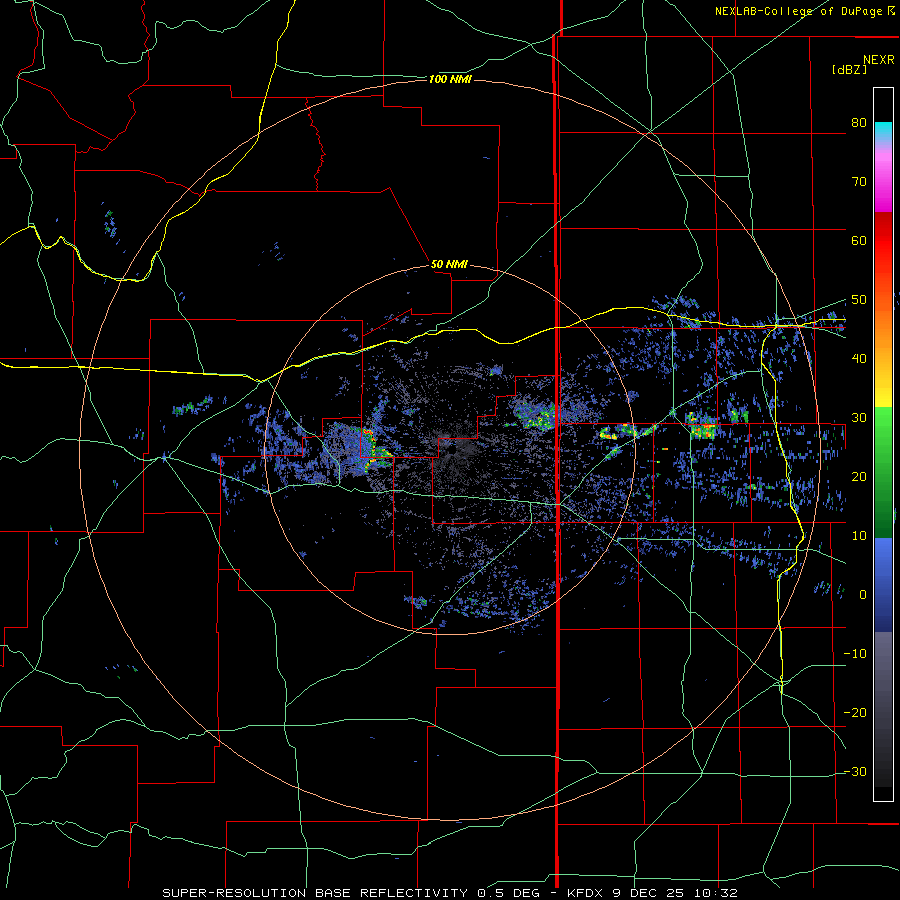Click the 50 value on the dBZ scale
This screenshot has height=900, width=900.
(859, 300)
